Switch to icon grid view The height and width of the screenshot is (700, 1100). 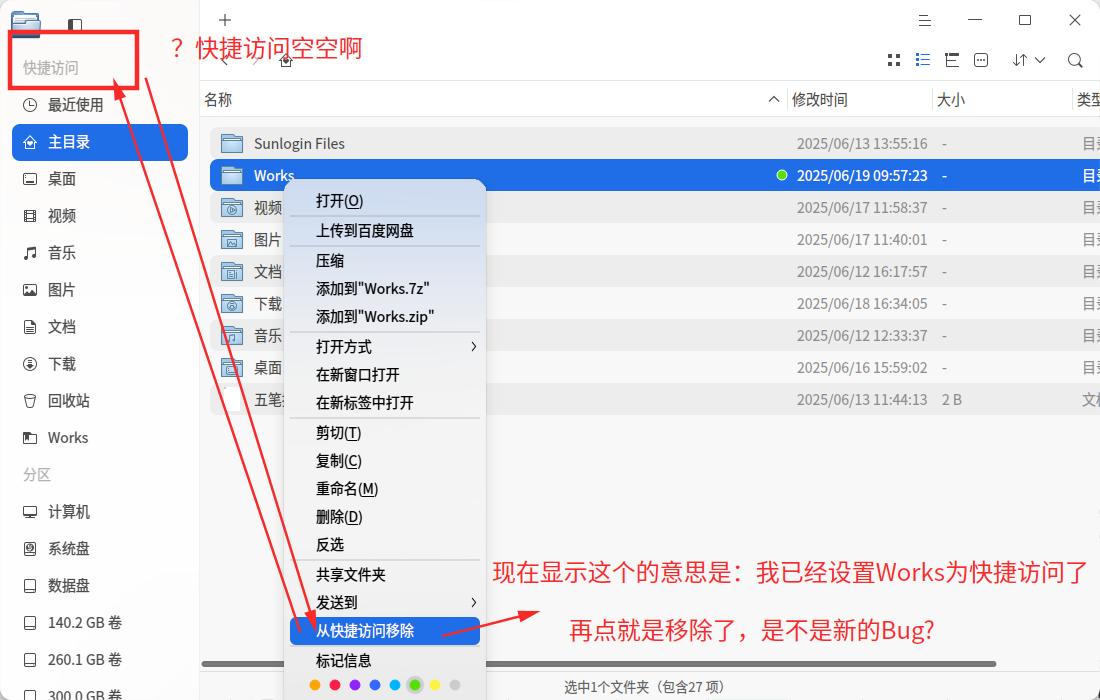tap(894, 60)
